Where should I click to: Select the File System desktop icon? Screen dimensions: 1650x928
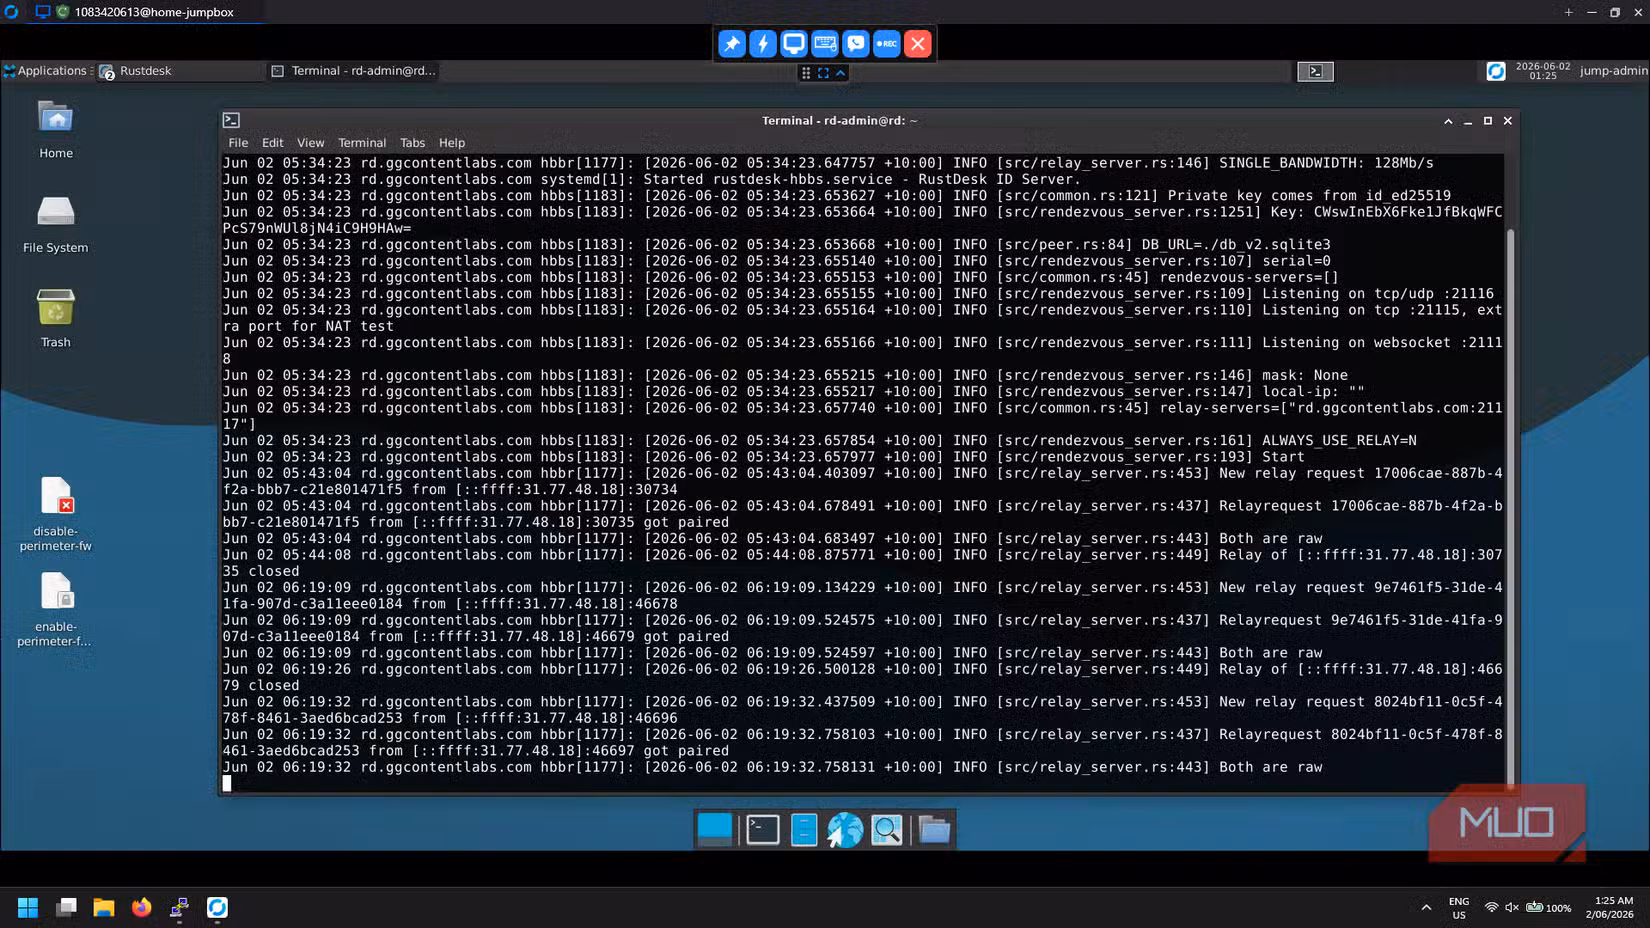(56, 224)
